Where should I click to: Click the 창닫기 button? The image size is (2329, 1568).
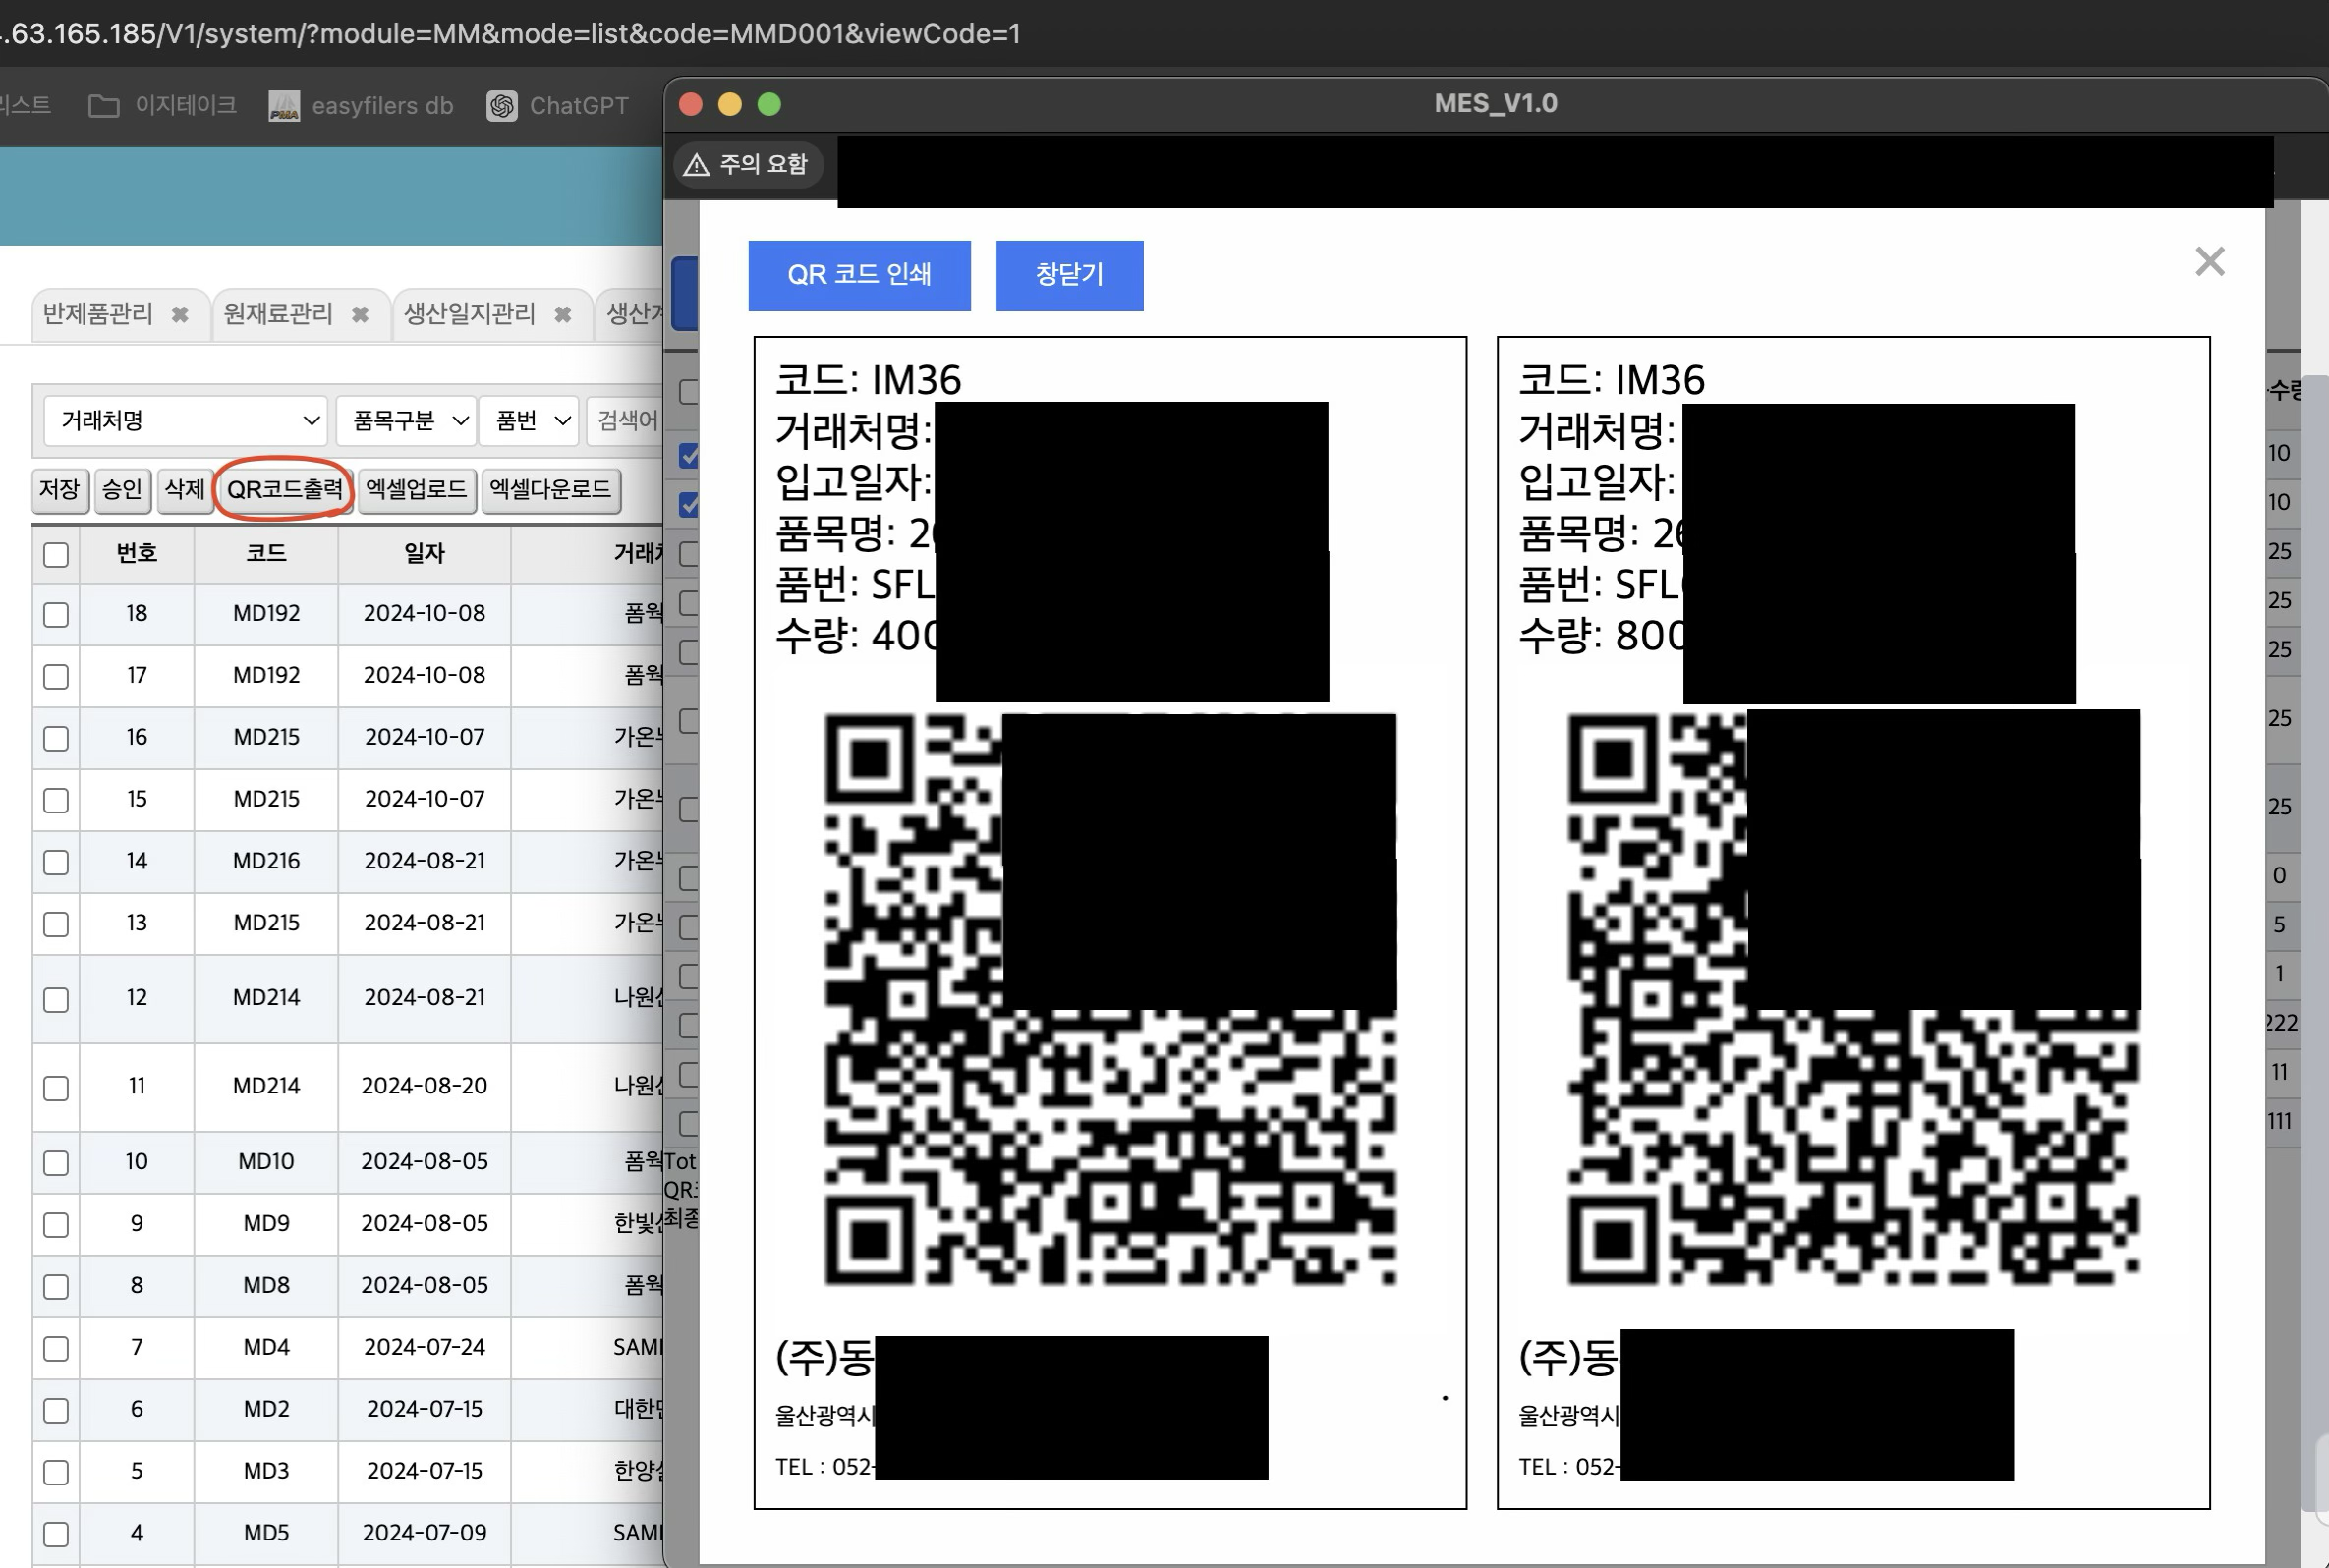(1069, 275)
